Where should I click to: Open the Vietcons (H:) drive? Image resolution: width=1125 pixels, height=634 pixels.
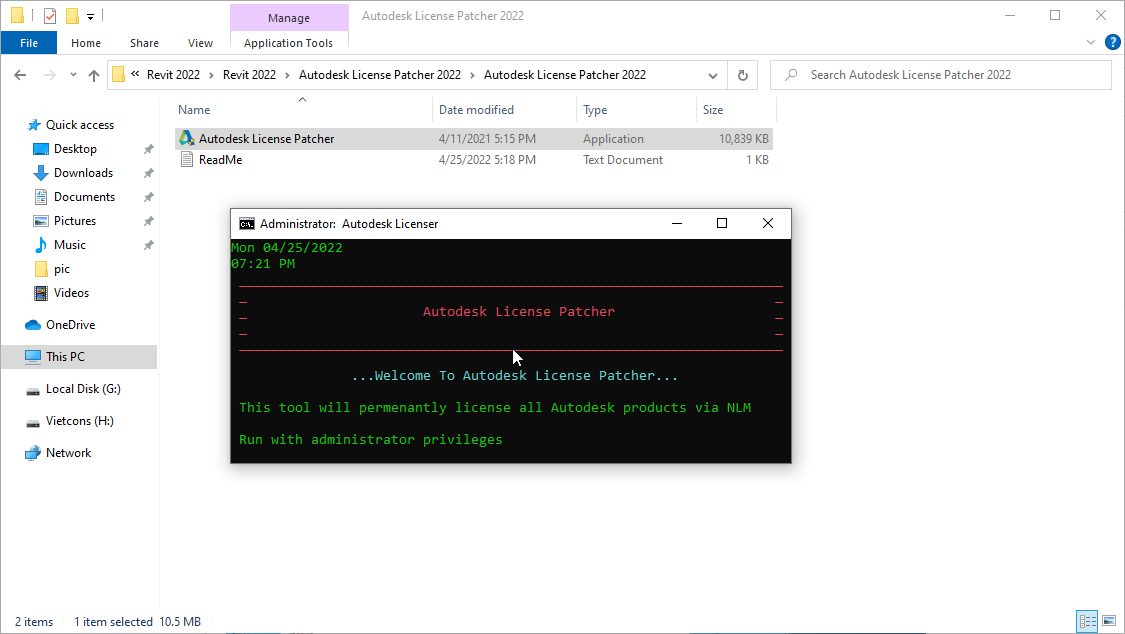pyautogui.click(x=80, y=421)
